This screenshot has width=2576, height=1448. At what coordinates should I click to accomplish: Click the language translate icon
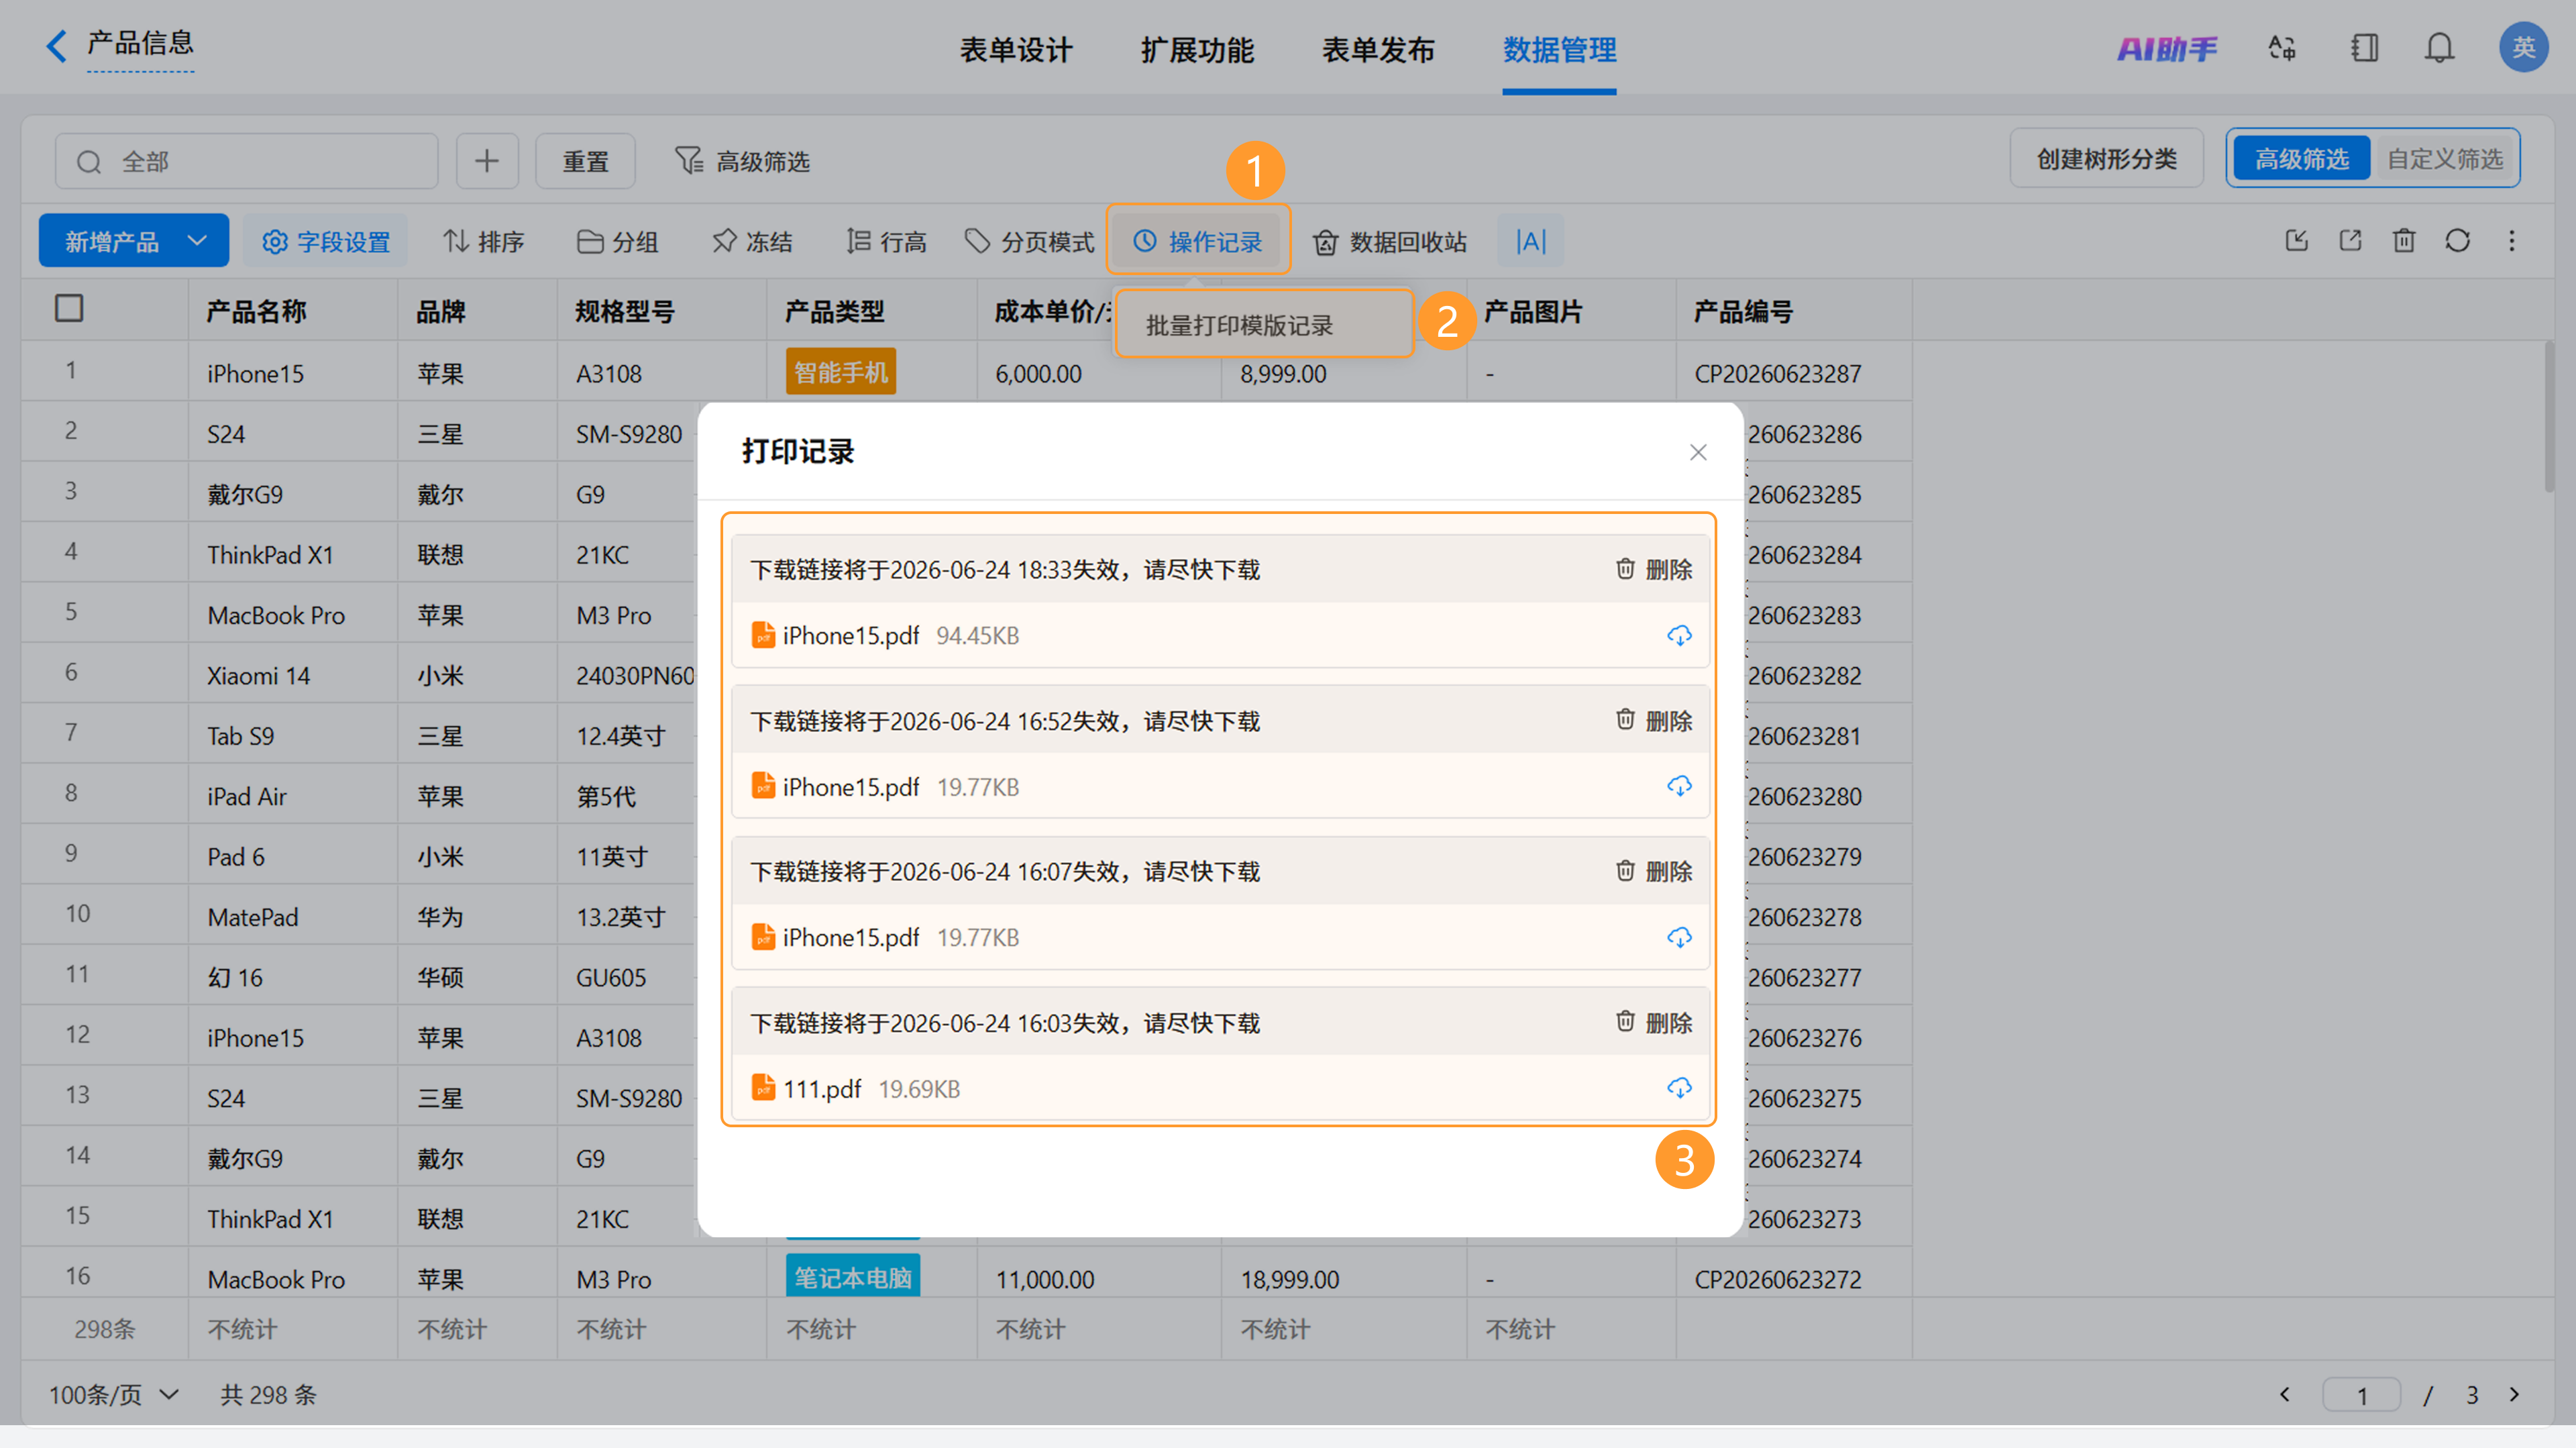coord(2282,48)
